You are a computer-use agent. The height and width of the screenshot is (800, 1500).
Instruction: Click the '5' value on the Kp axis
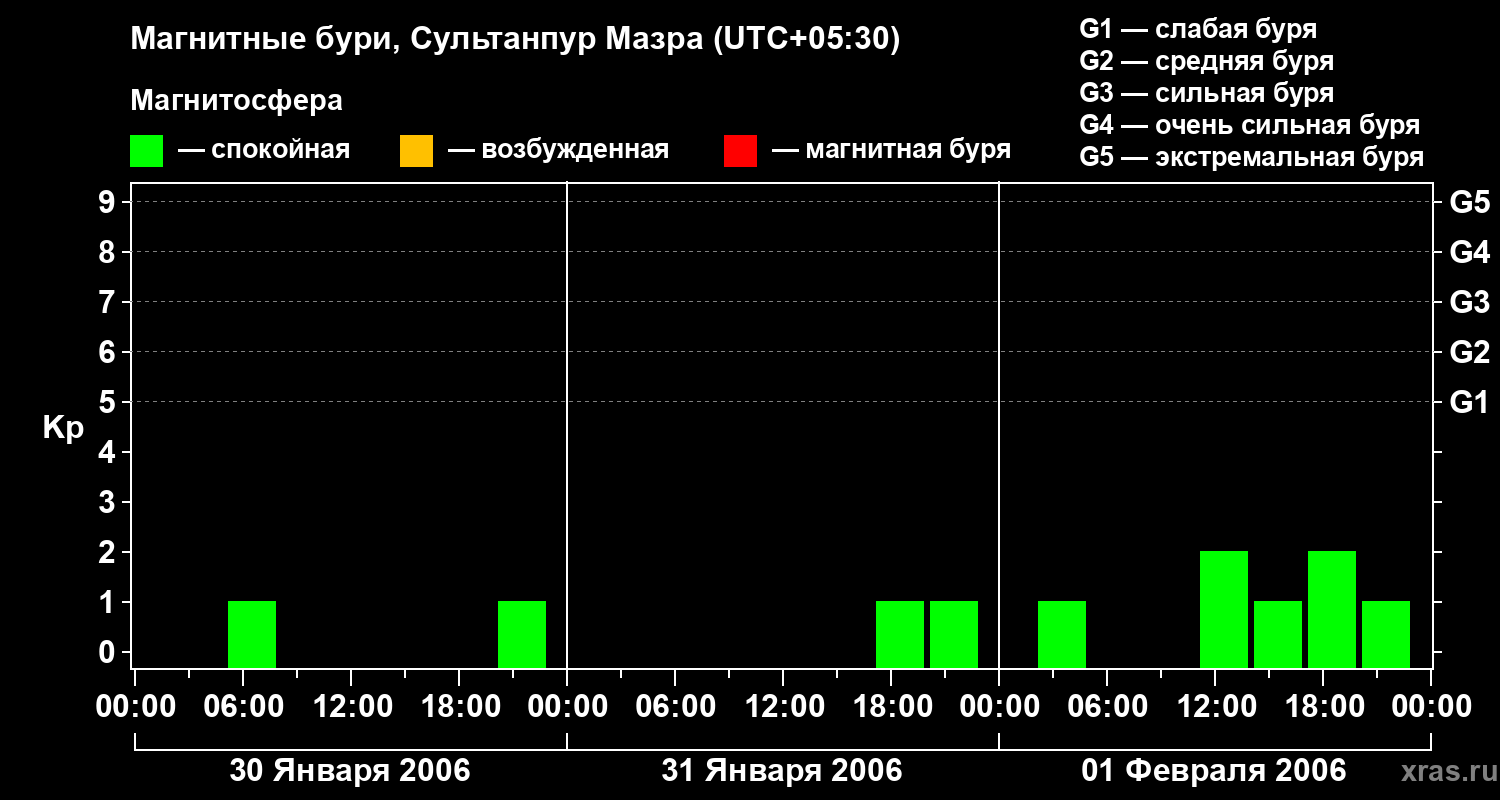pyautogui.click(x=108, y=402)
